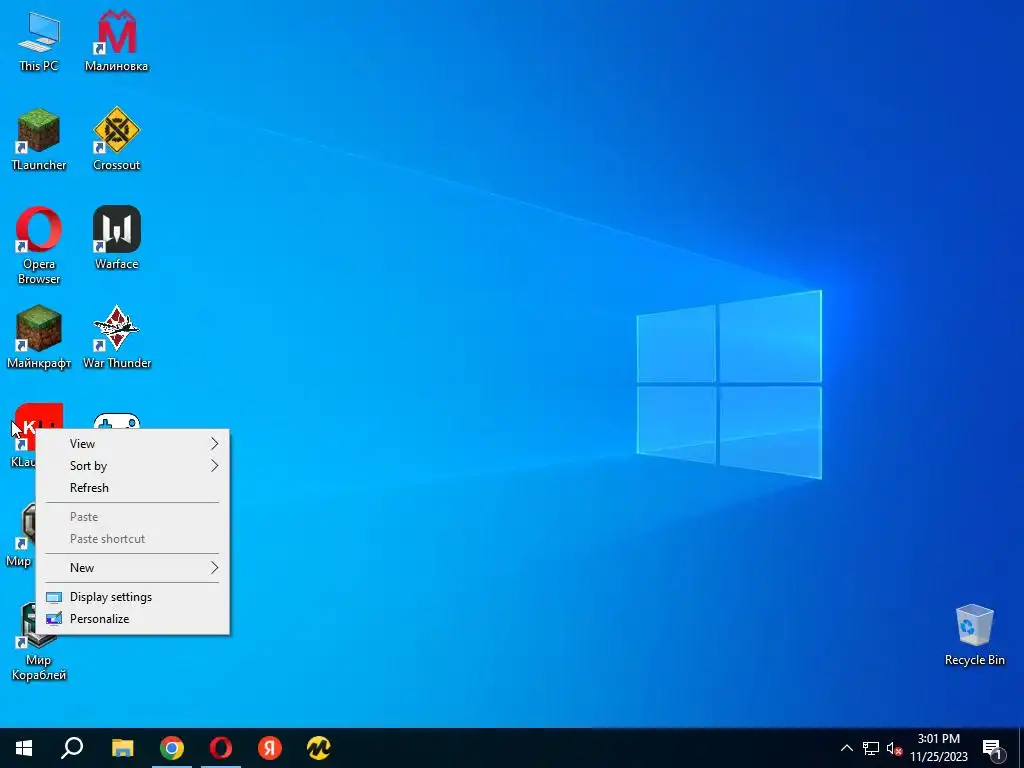
Task: Select the red KLauncher icon
Action: pos(25,418)
